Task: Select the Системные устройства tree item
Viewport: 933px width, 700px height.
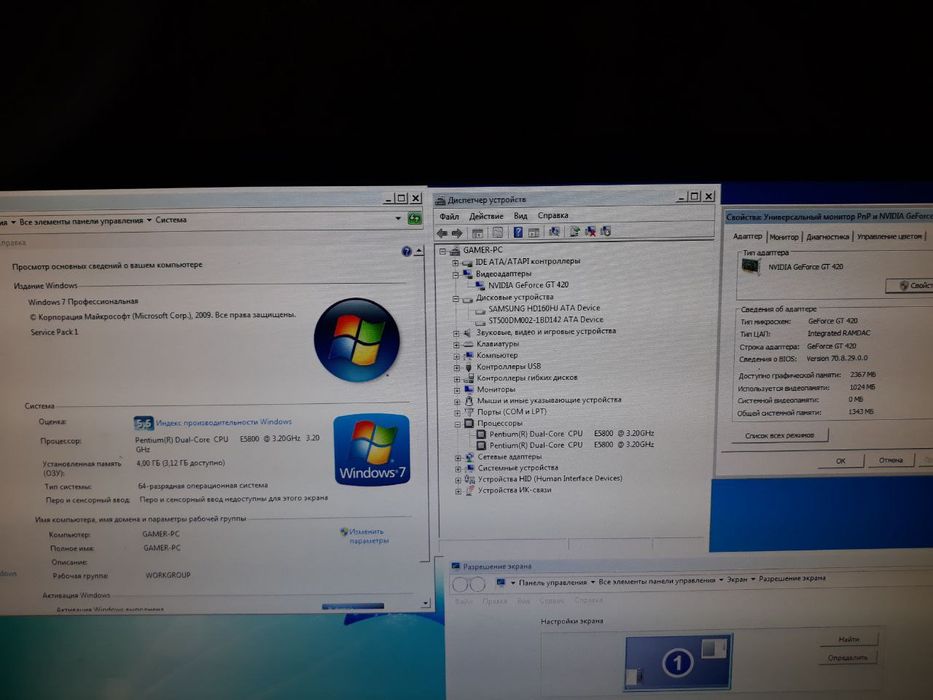Action: coord(518,468)
